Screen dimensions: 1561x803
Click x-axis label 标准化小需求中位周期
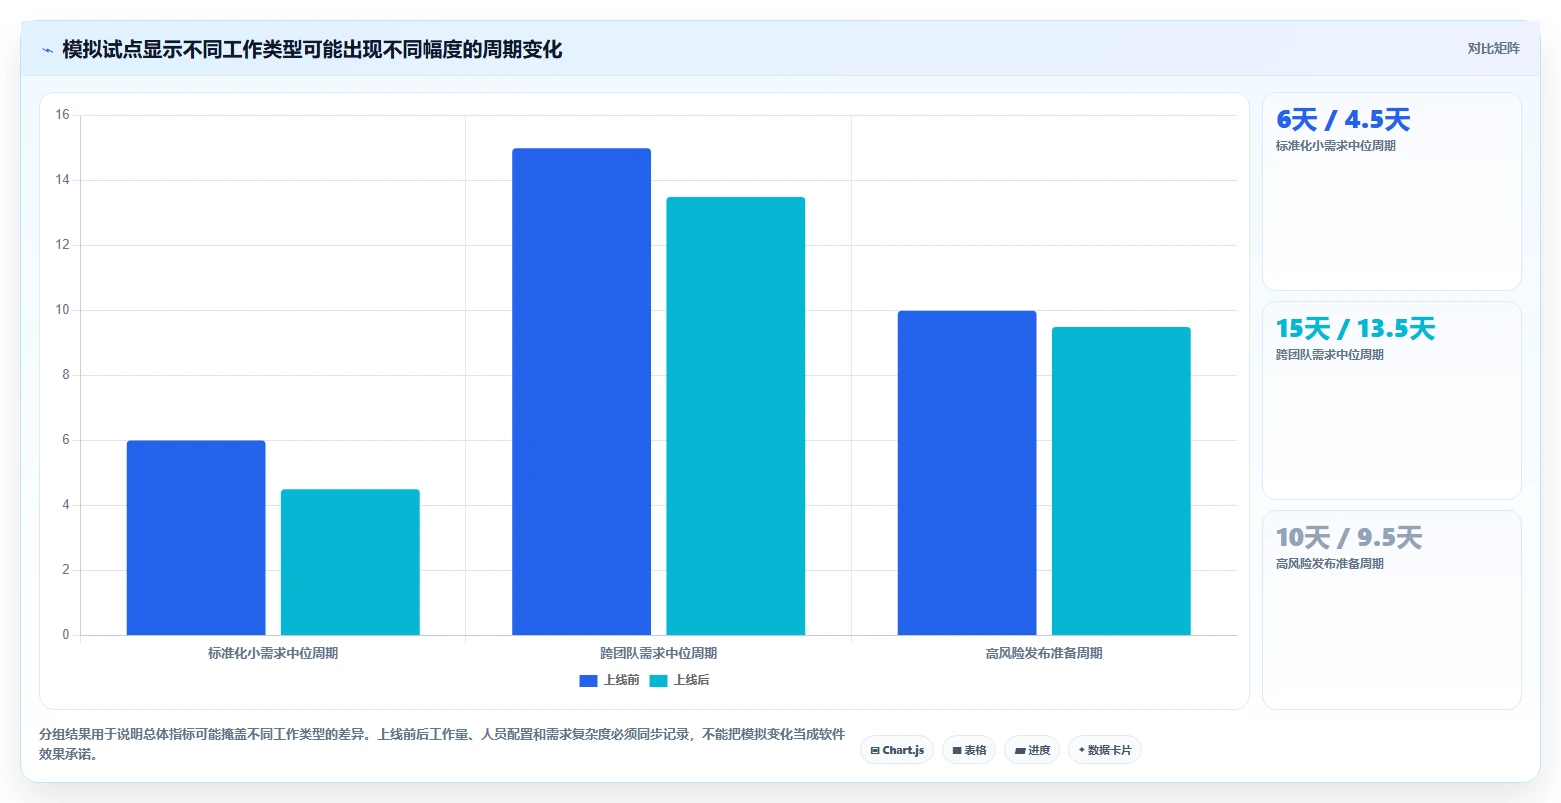pyautogui.click(x=273, y=653)
